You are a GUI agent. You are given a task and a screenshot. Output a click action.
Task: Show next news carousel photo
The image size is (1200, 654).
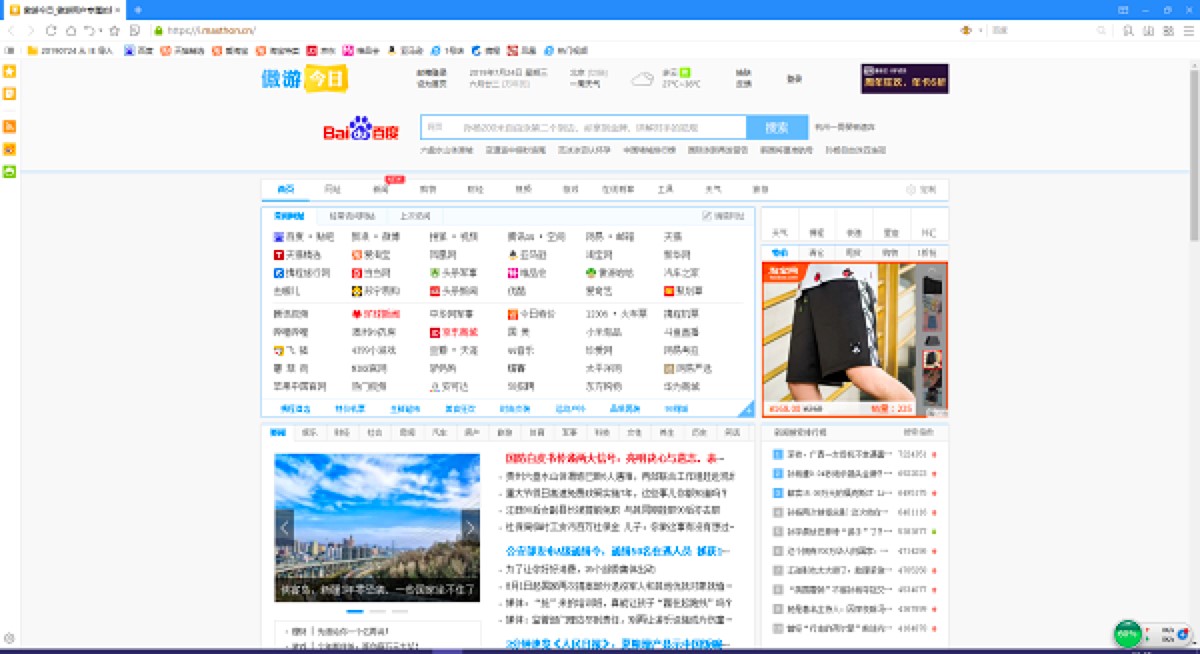point(469,527)
